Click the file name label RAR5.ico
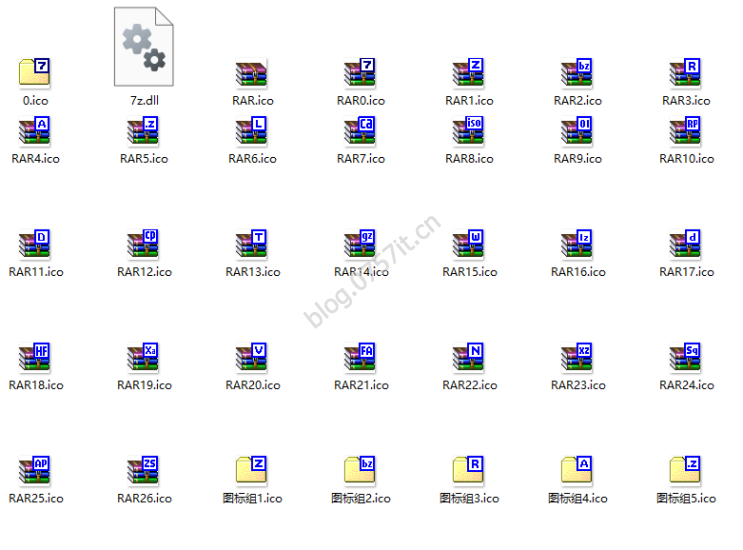Image resolution: width=743 pixels, height=550 pixels. [x=144, y=159]
